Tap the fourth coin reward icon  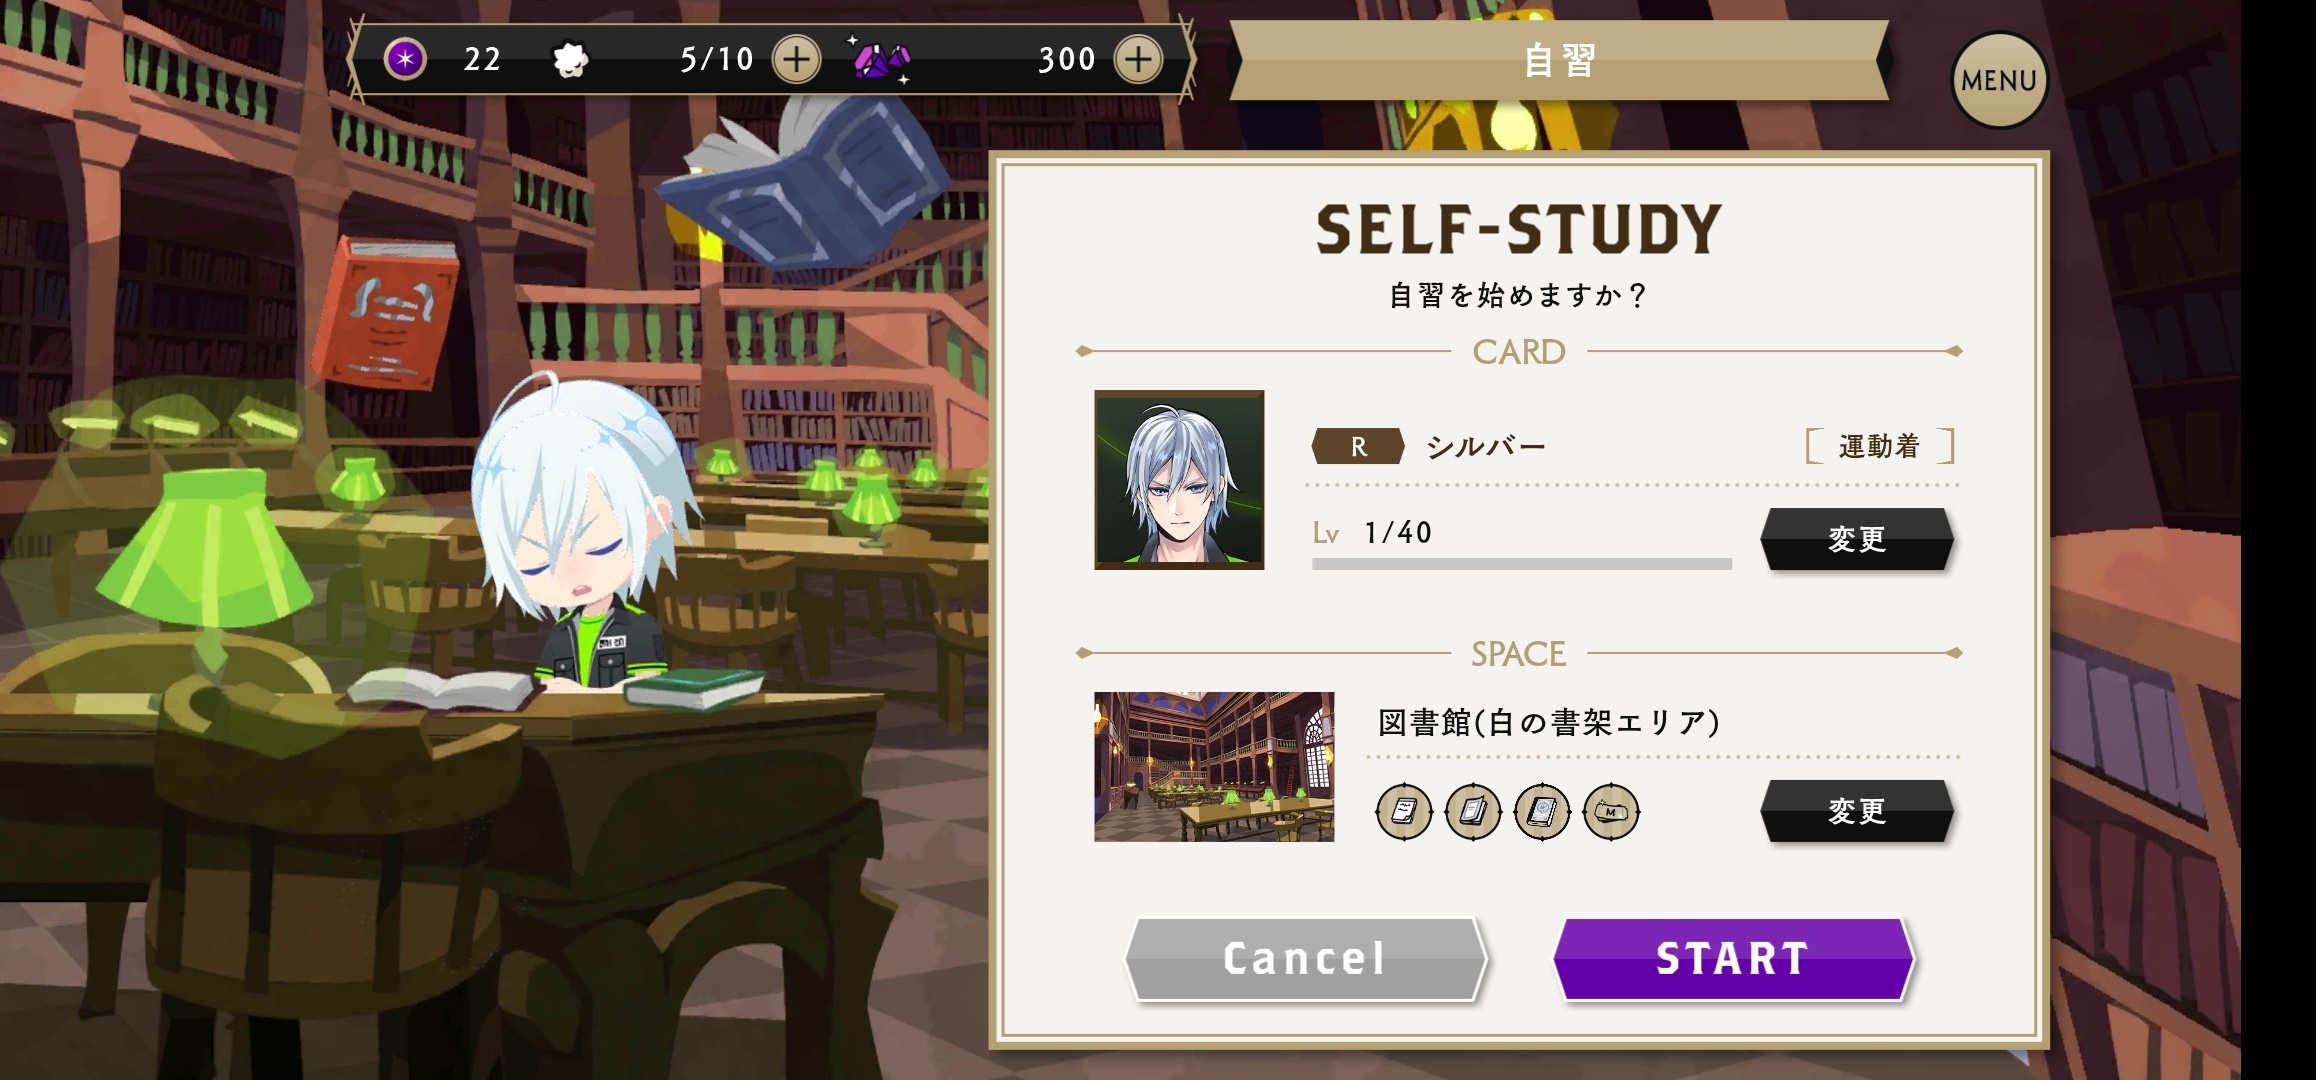pos(1611,811)
